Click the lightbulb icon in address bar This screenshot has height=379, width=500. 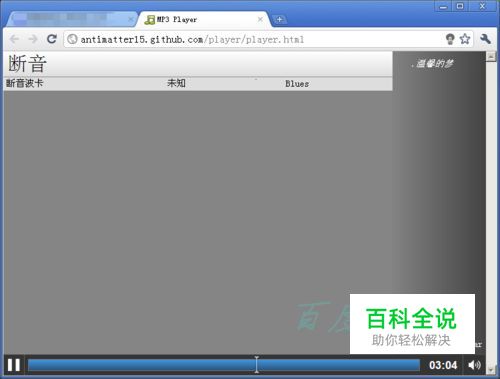(x=450, y=39)
